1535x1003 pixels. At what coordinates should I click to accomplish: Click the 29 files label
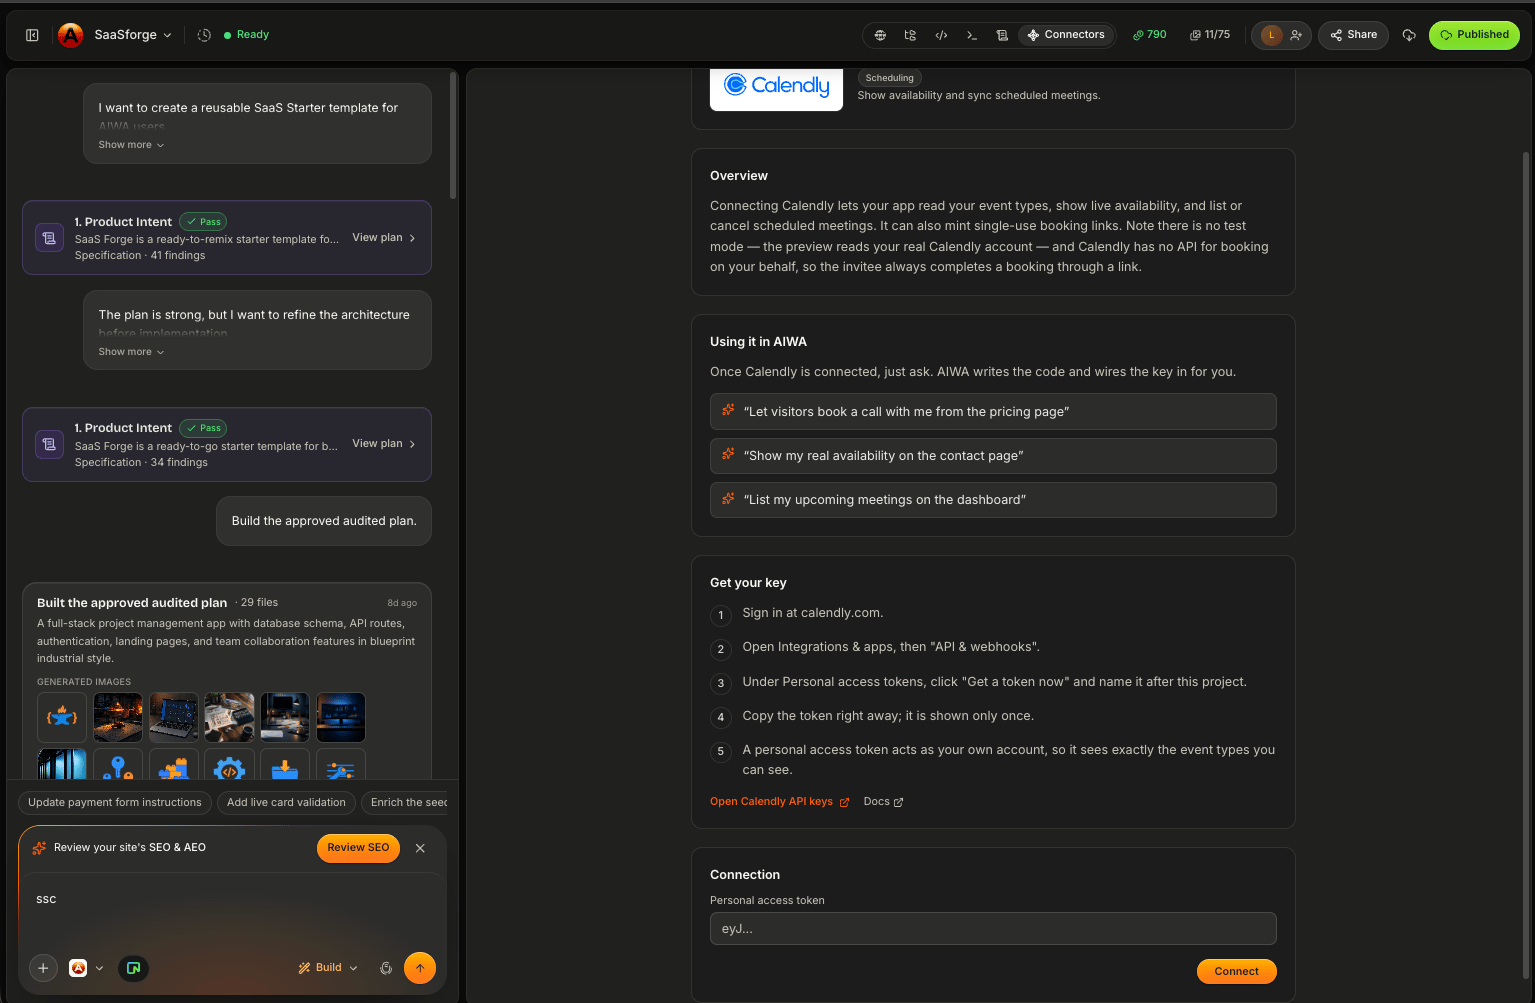coord(259,603)
